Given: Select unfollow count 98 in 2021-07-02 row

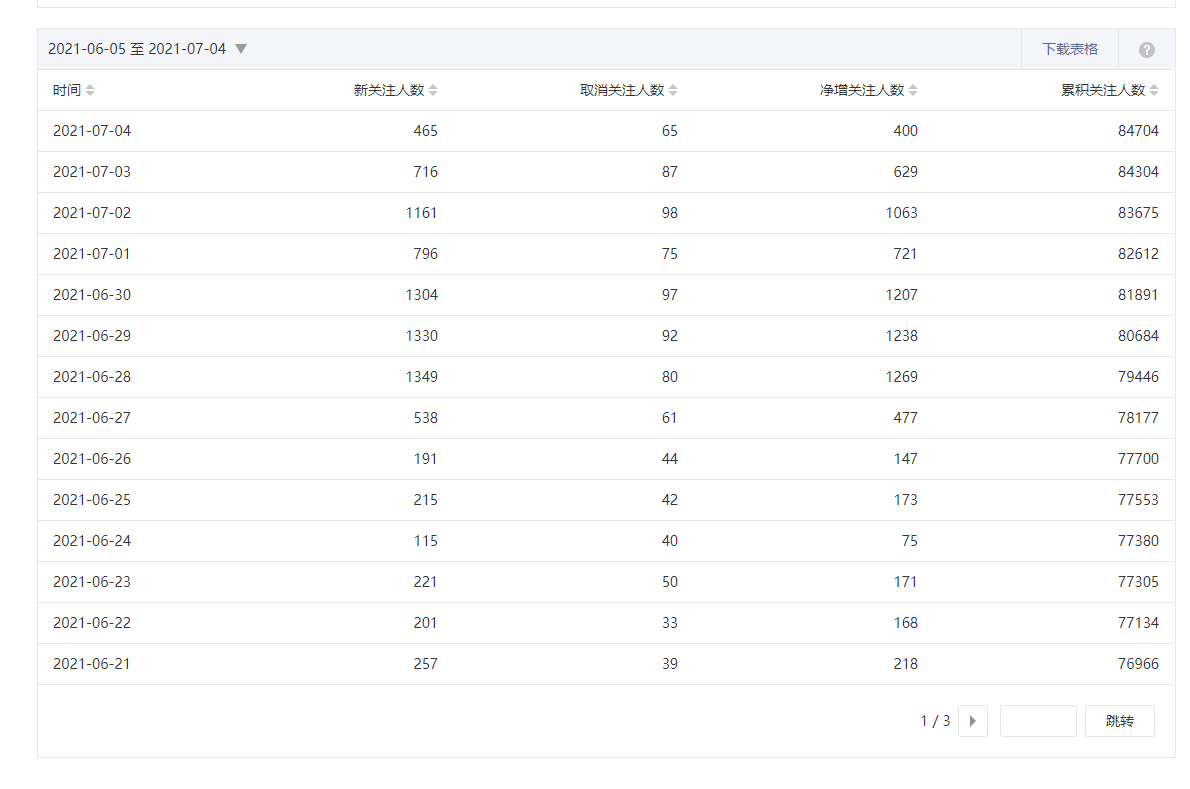Looking at the screenshot, I should pos(669,213).
